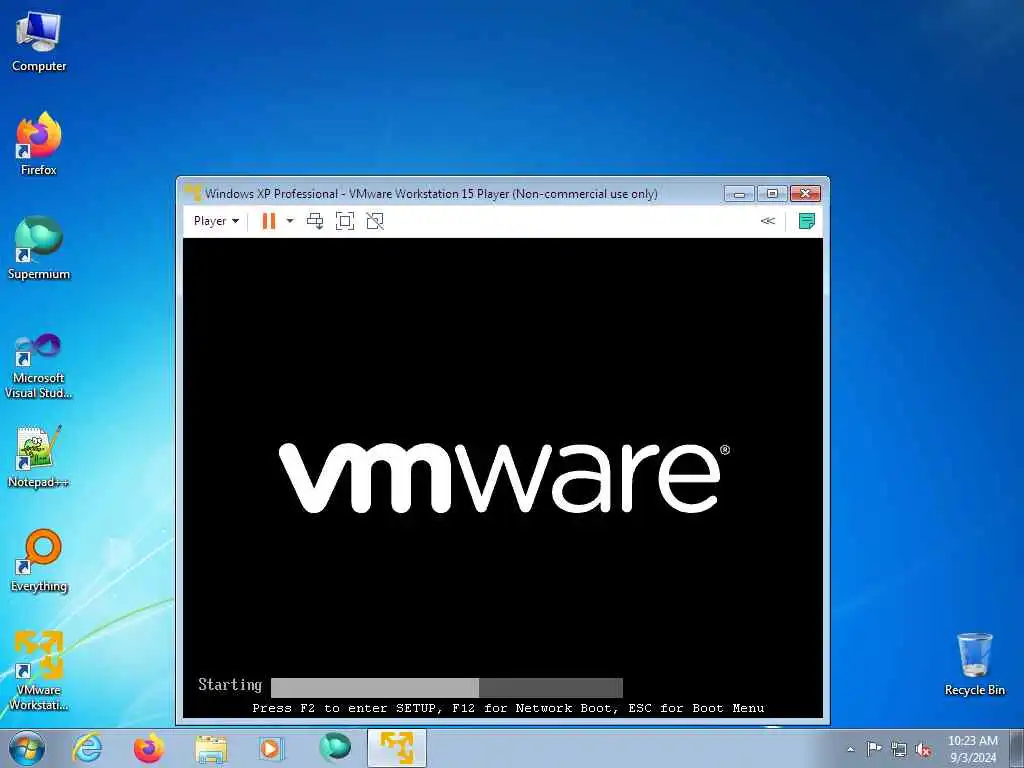
Task: Click the active VMware Player taskbar button
Action: point(396,748)
